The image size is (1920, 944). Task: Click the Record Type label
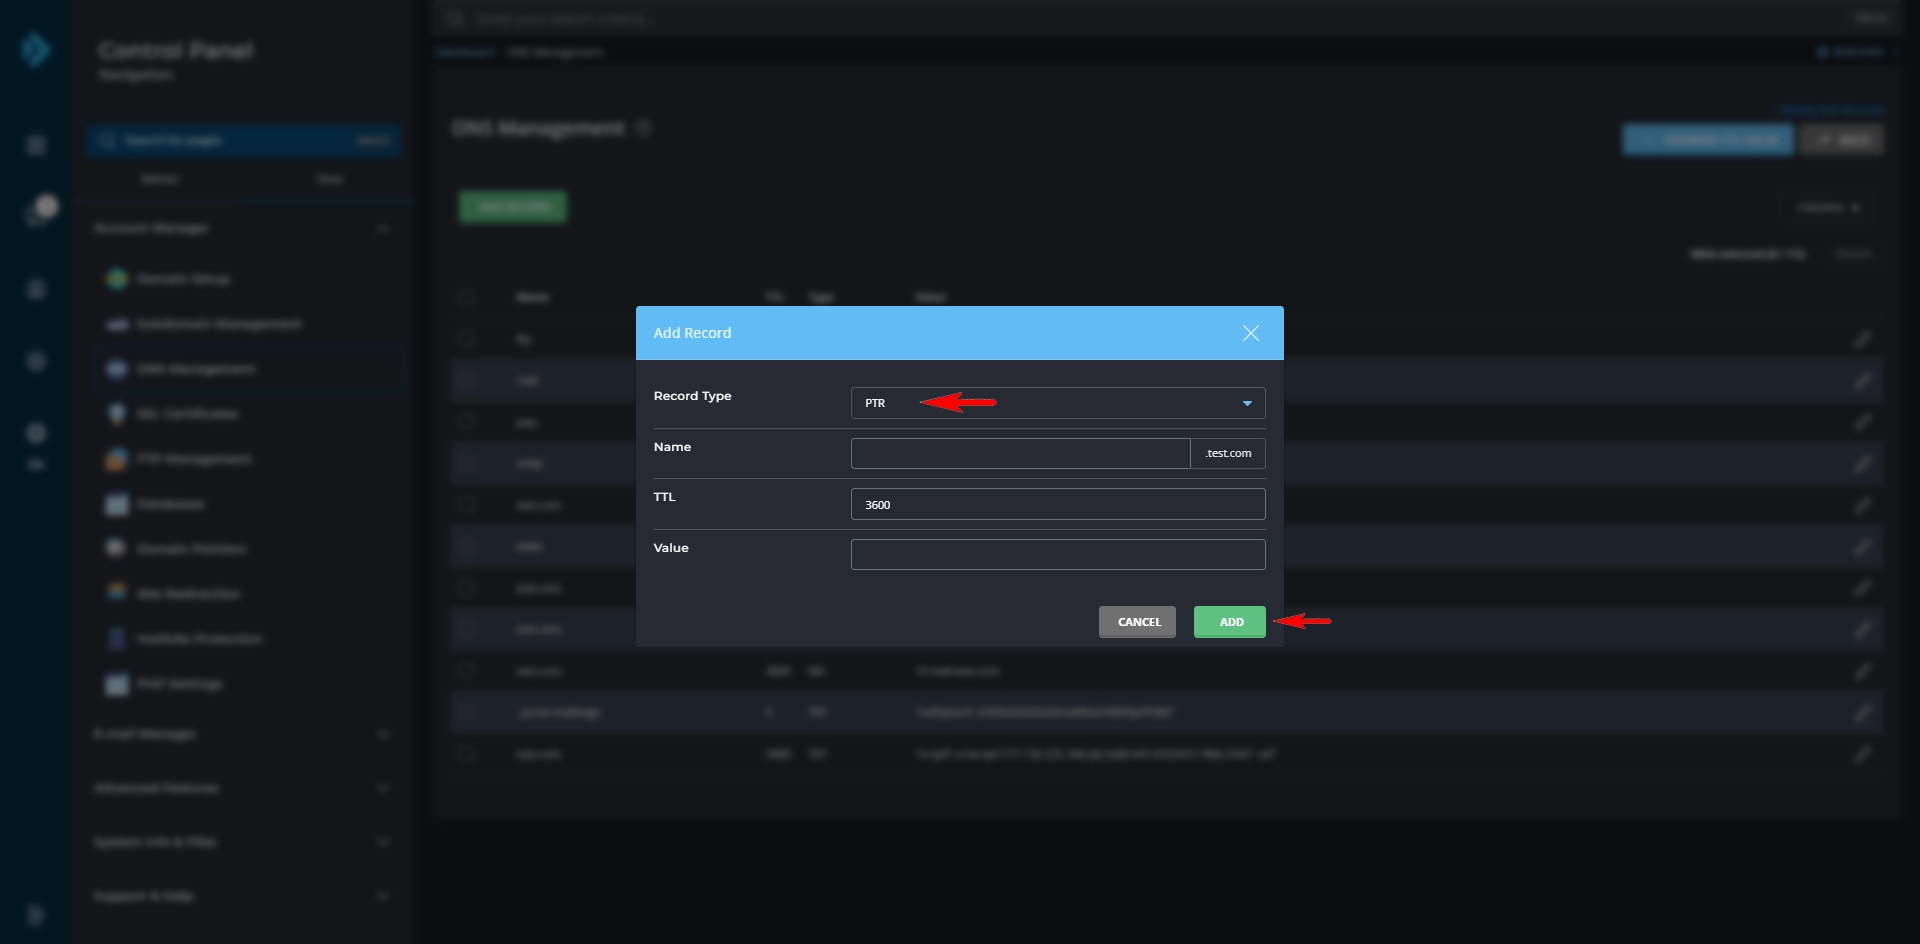click(x=692, y=396)
